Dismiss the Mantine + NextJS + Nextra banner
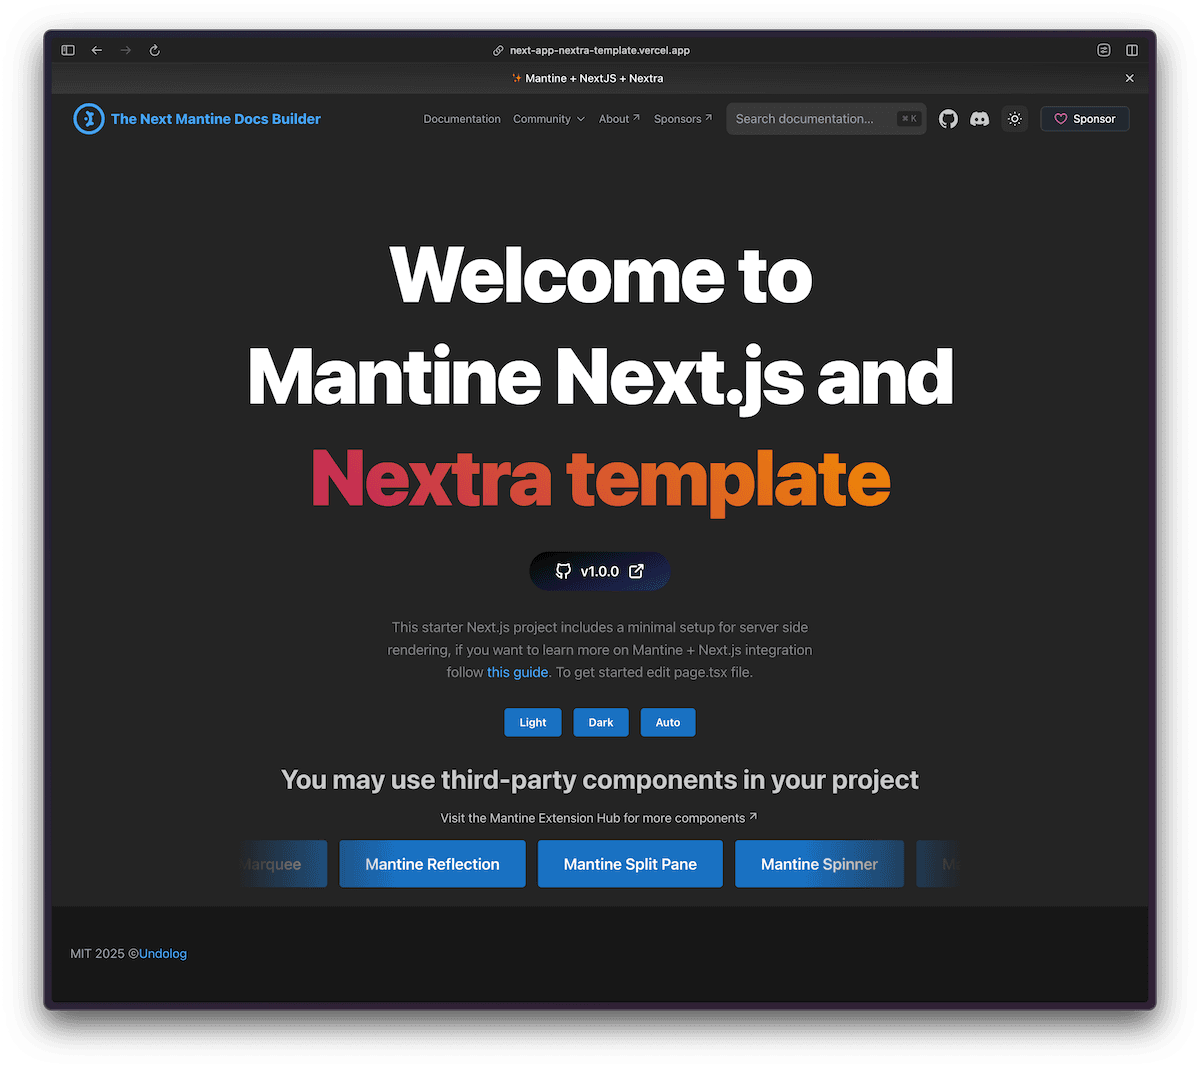This screenshot has width=1200, height=1068. 1129,78
